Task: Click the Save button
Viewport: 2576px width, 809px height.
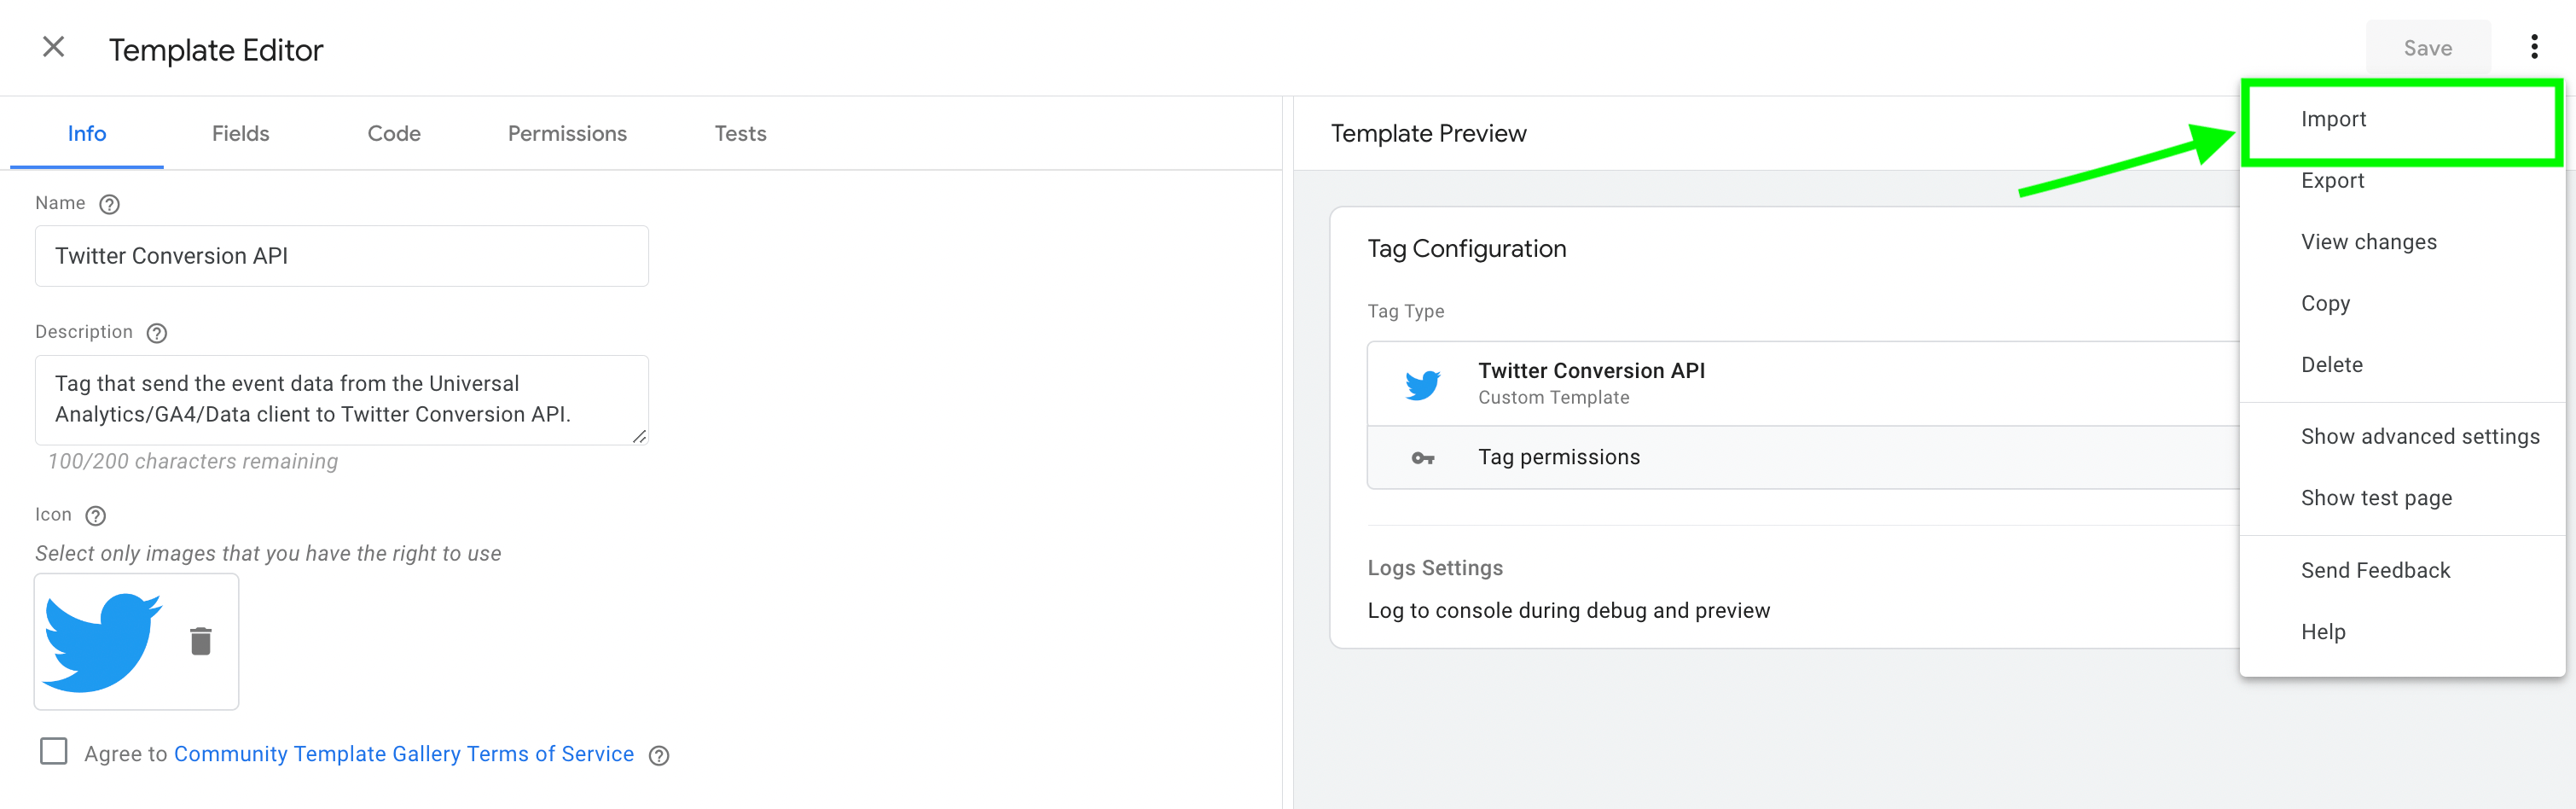Action: (x=2427, y=48)
